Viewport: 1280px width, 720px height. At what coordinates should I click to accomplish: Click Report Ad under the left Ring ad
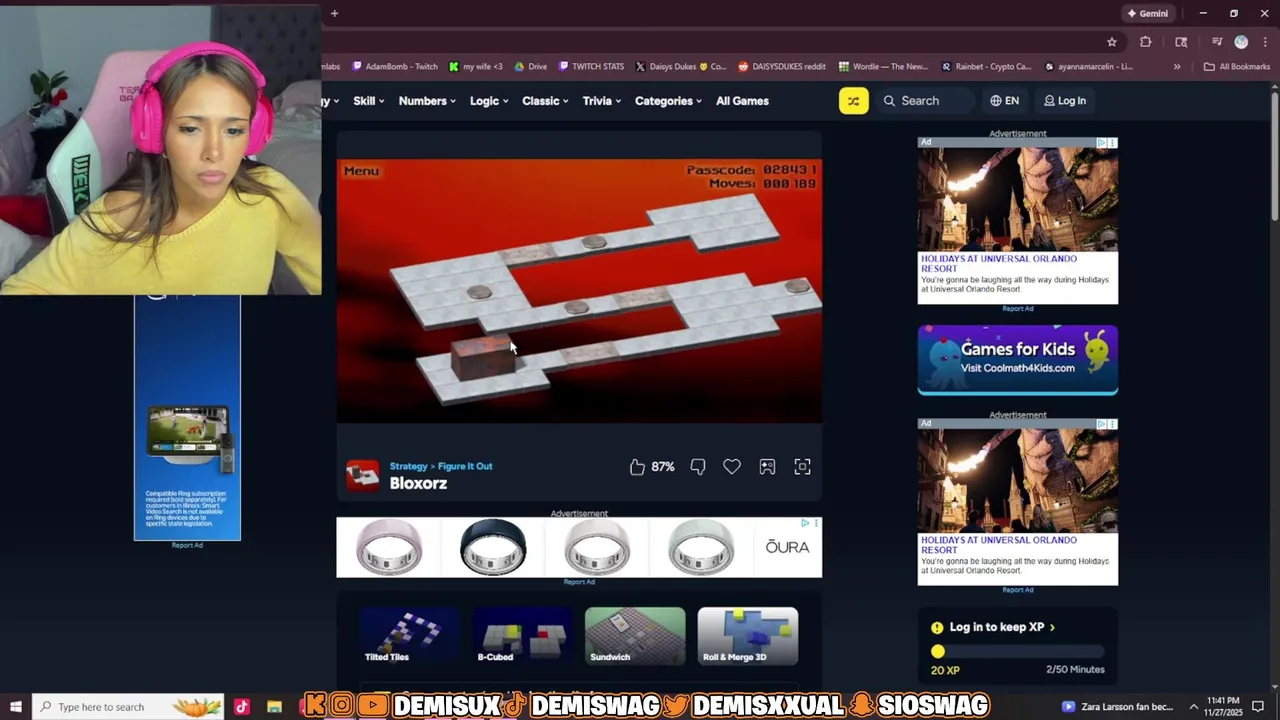click(187, 545)
